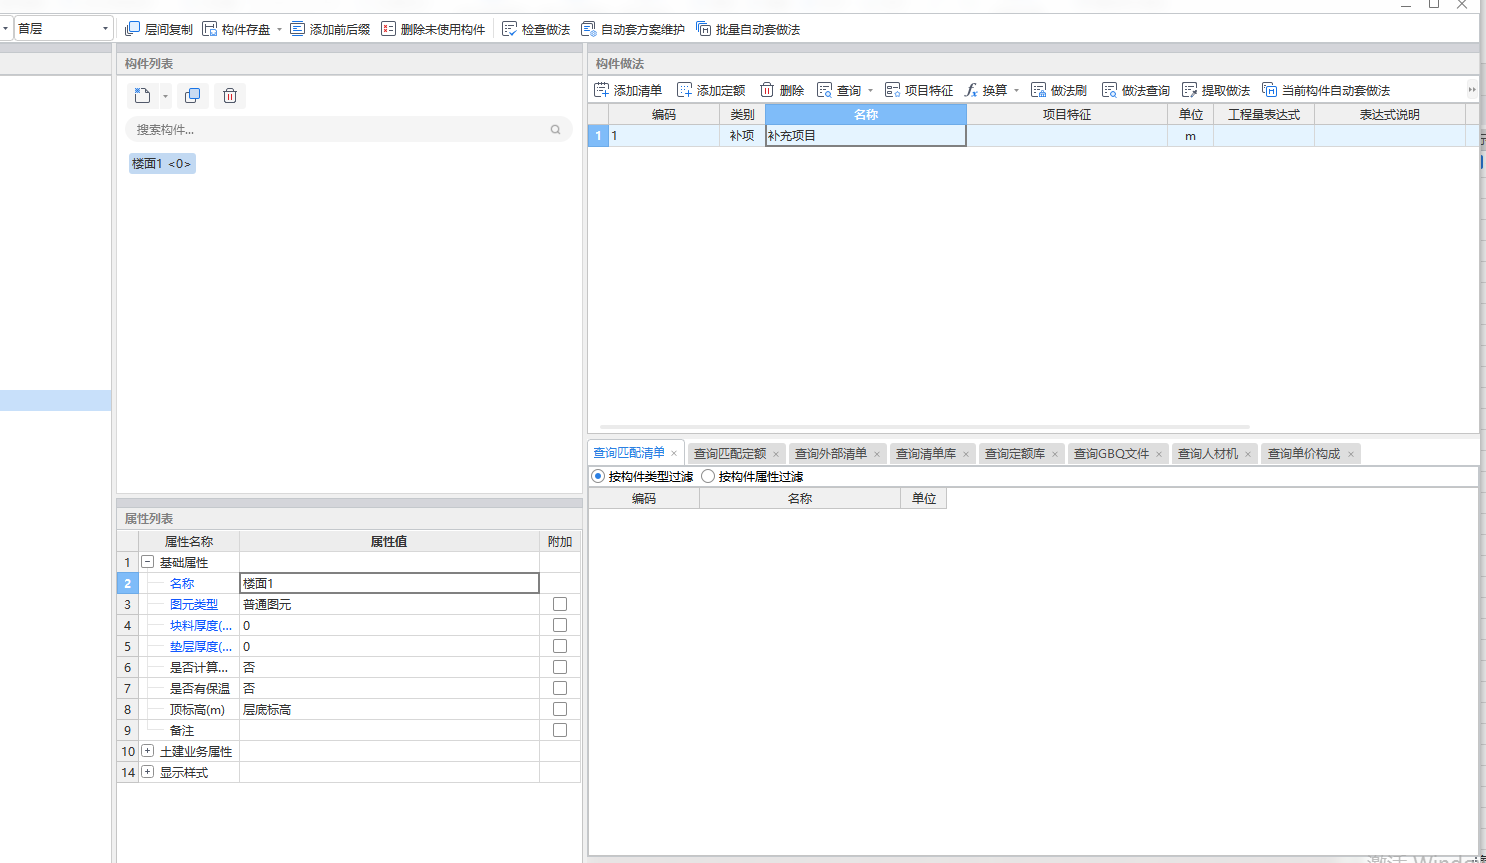The width and height of the screenshot is (1486, 863).
Task: Open the new component dropdown arrow
Action: [x=165, y=96]
